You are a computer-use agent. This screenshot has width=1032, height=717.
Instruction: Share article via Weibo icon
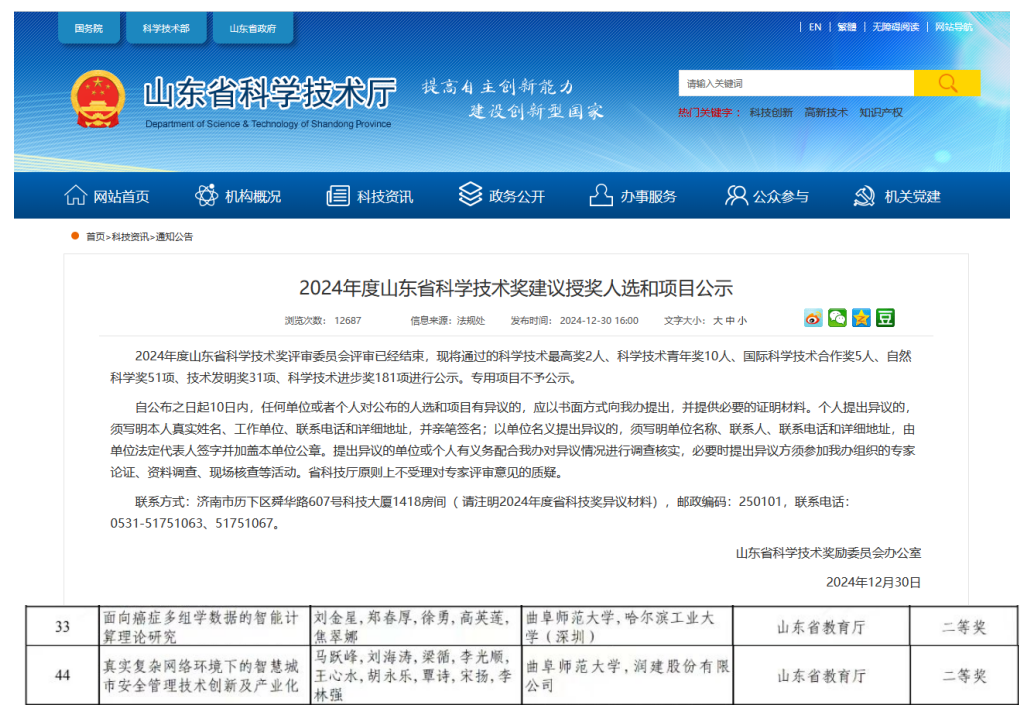813,318
